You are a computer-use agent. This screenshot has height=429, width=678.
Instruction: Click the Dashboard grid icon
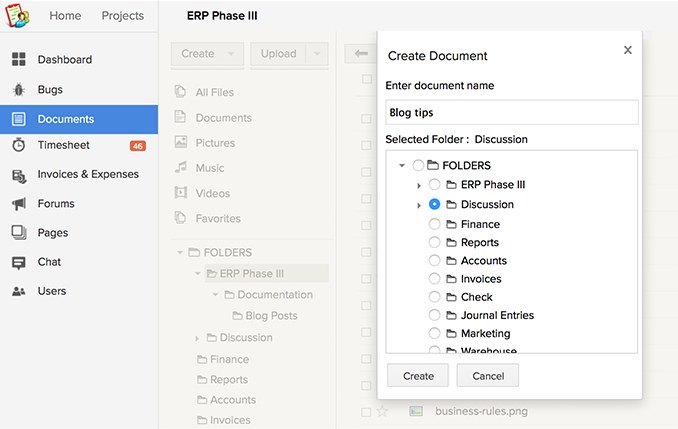pyautogui.click(x=19, y=60)
